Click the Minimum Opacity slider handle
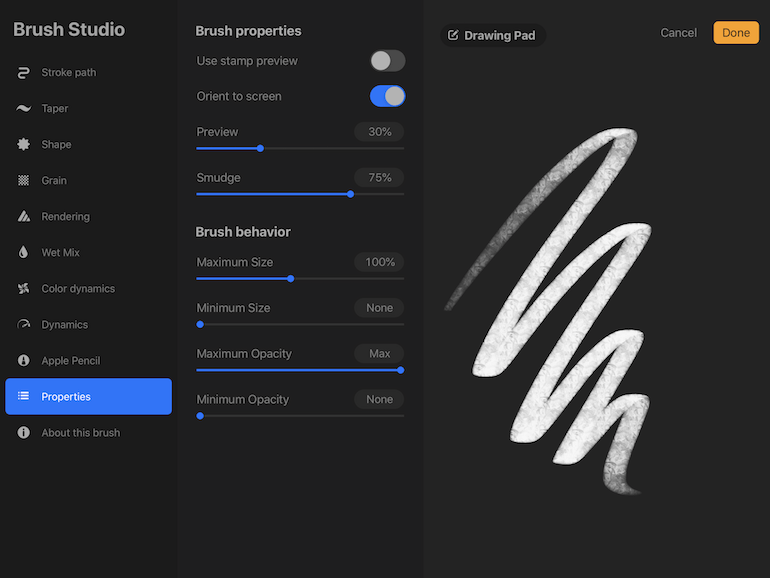The image size is (770, 578). coord(200,415)
